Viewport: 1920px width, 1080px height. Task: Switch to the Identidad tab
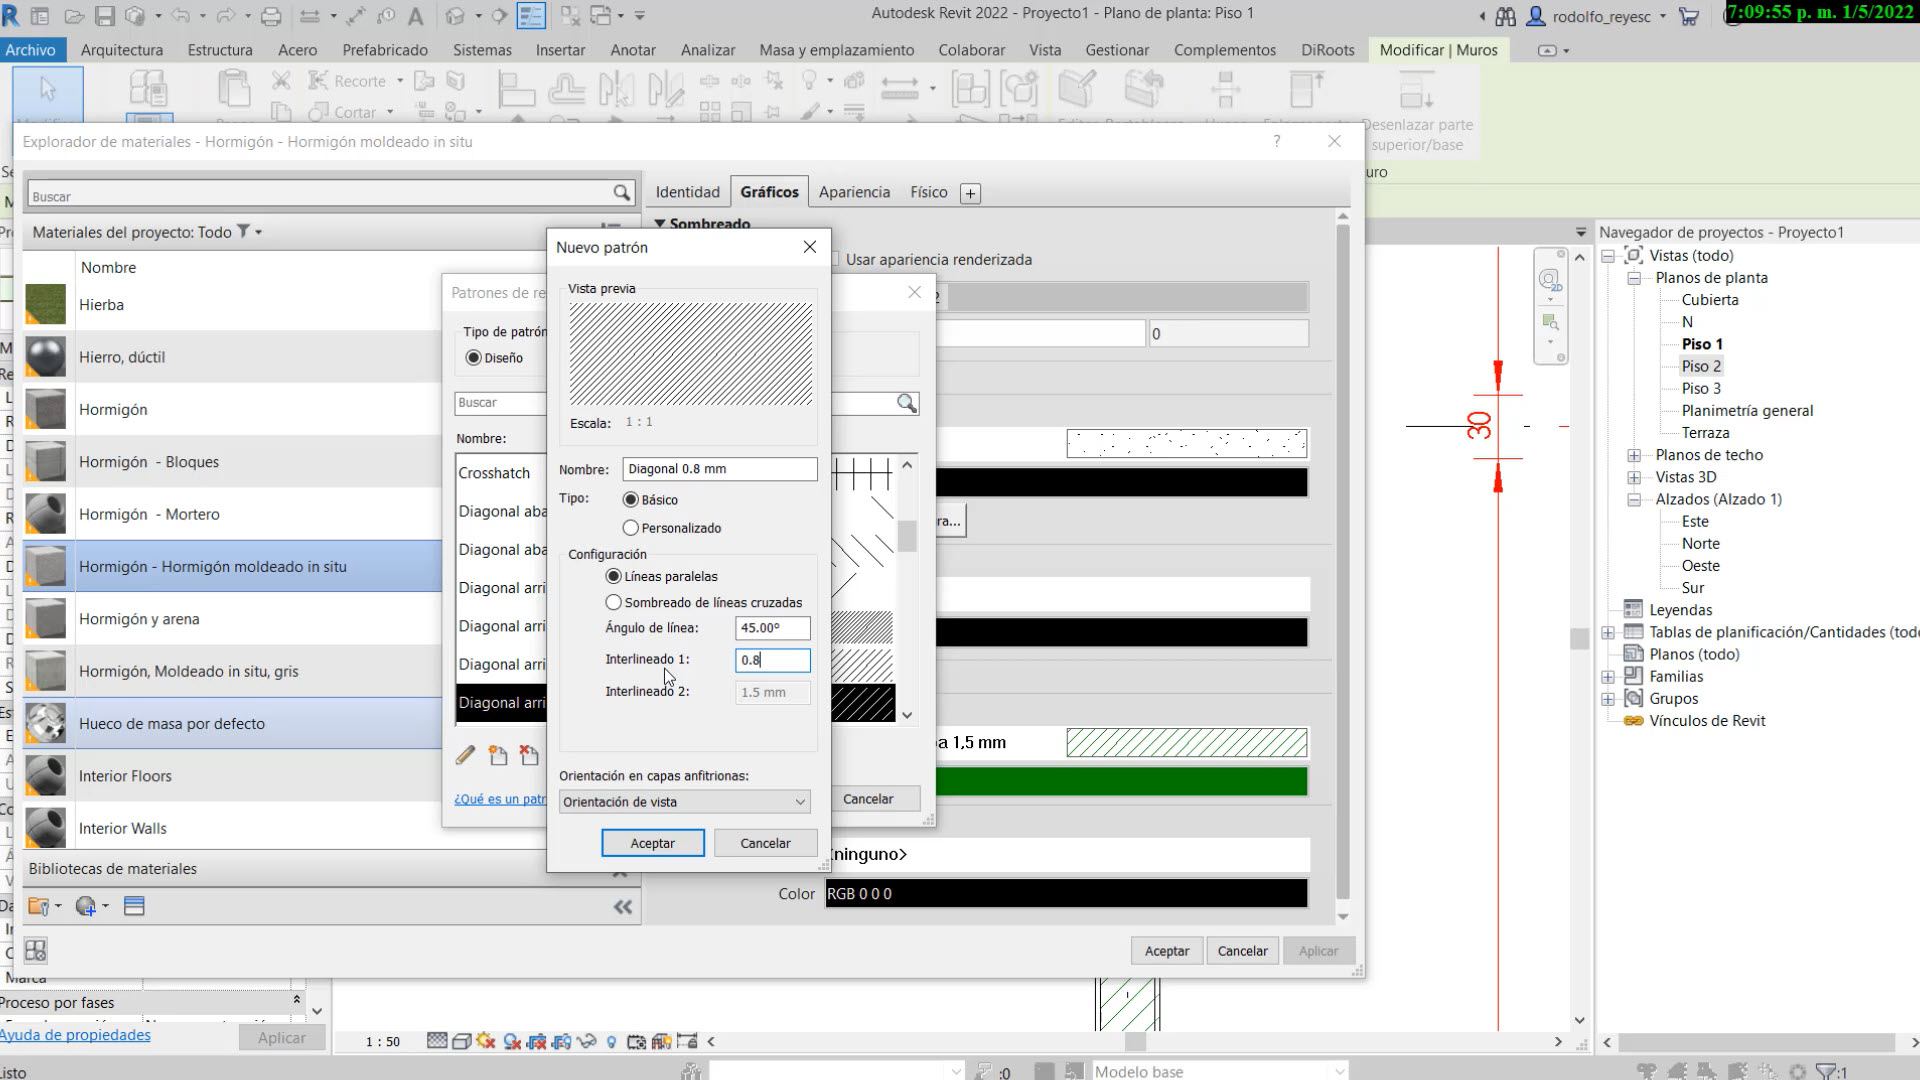pyautogui.click(x=687, y=192)
